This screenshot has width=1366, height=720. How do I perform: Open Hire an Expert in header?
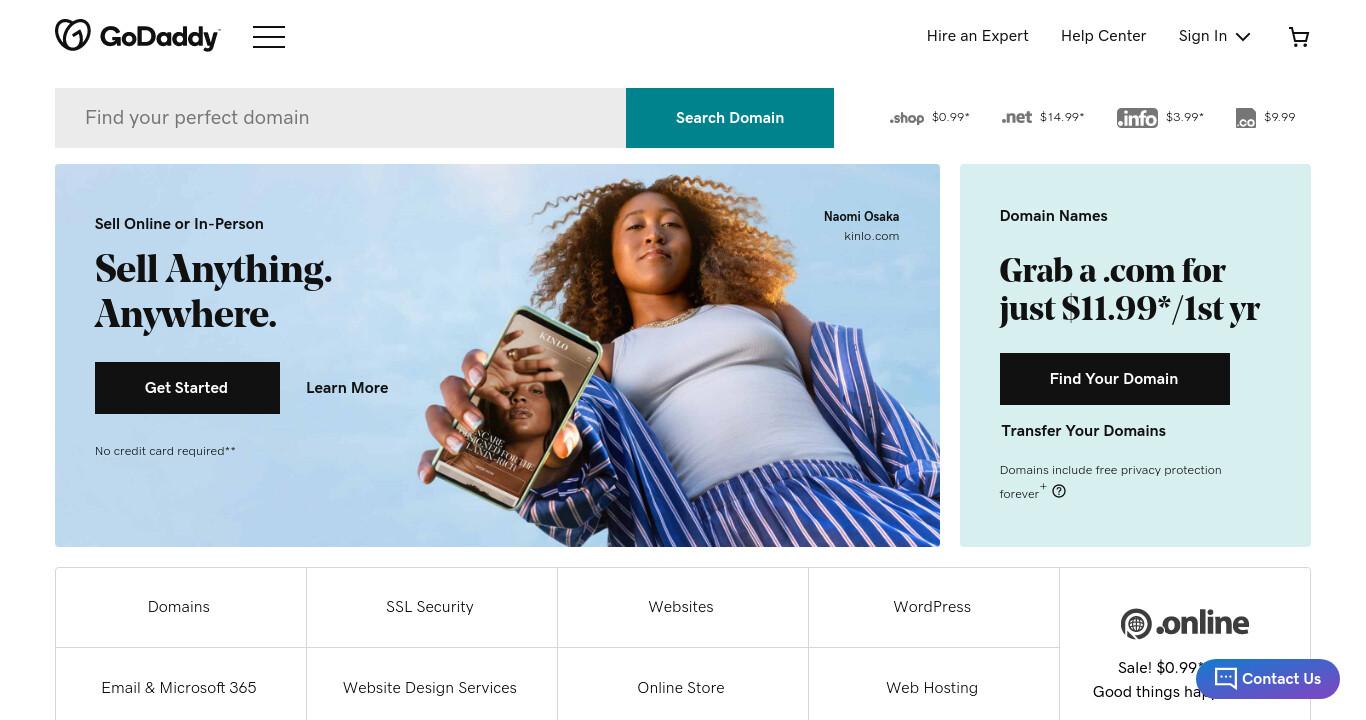click(977, 36)
